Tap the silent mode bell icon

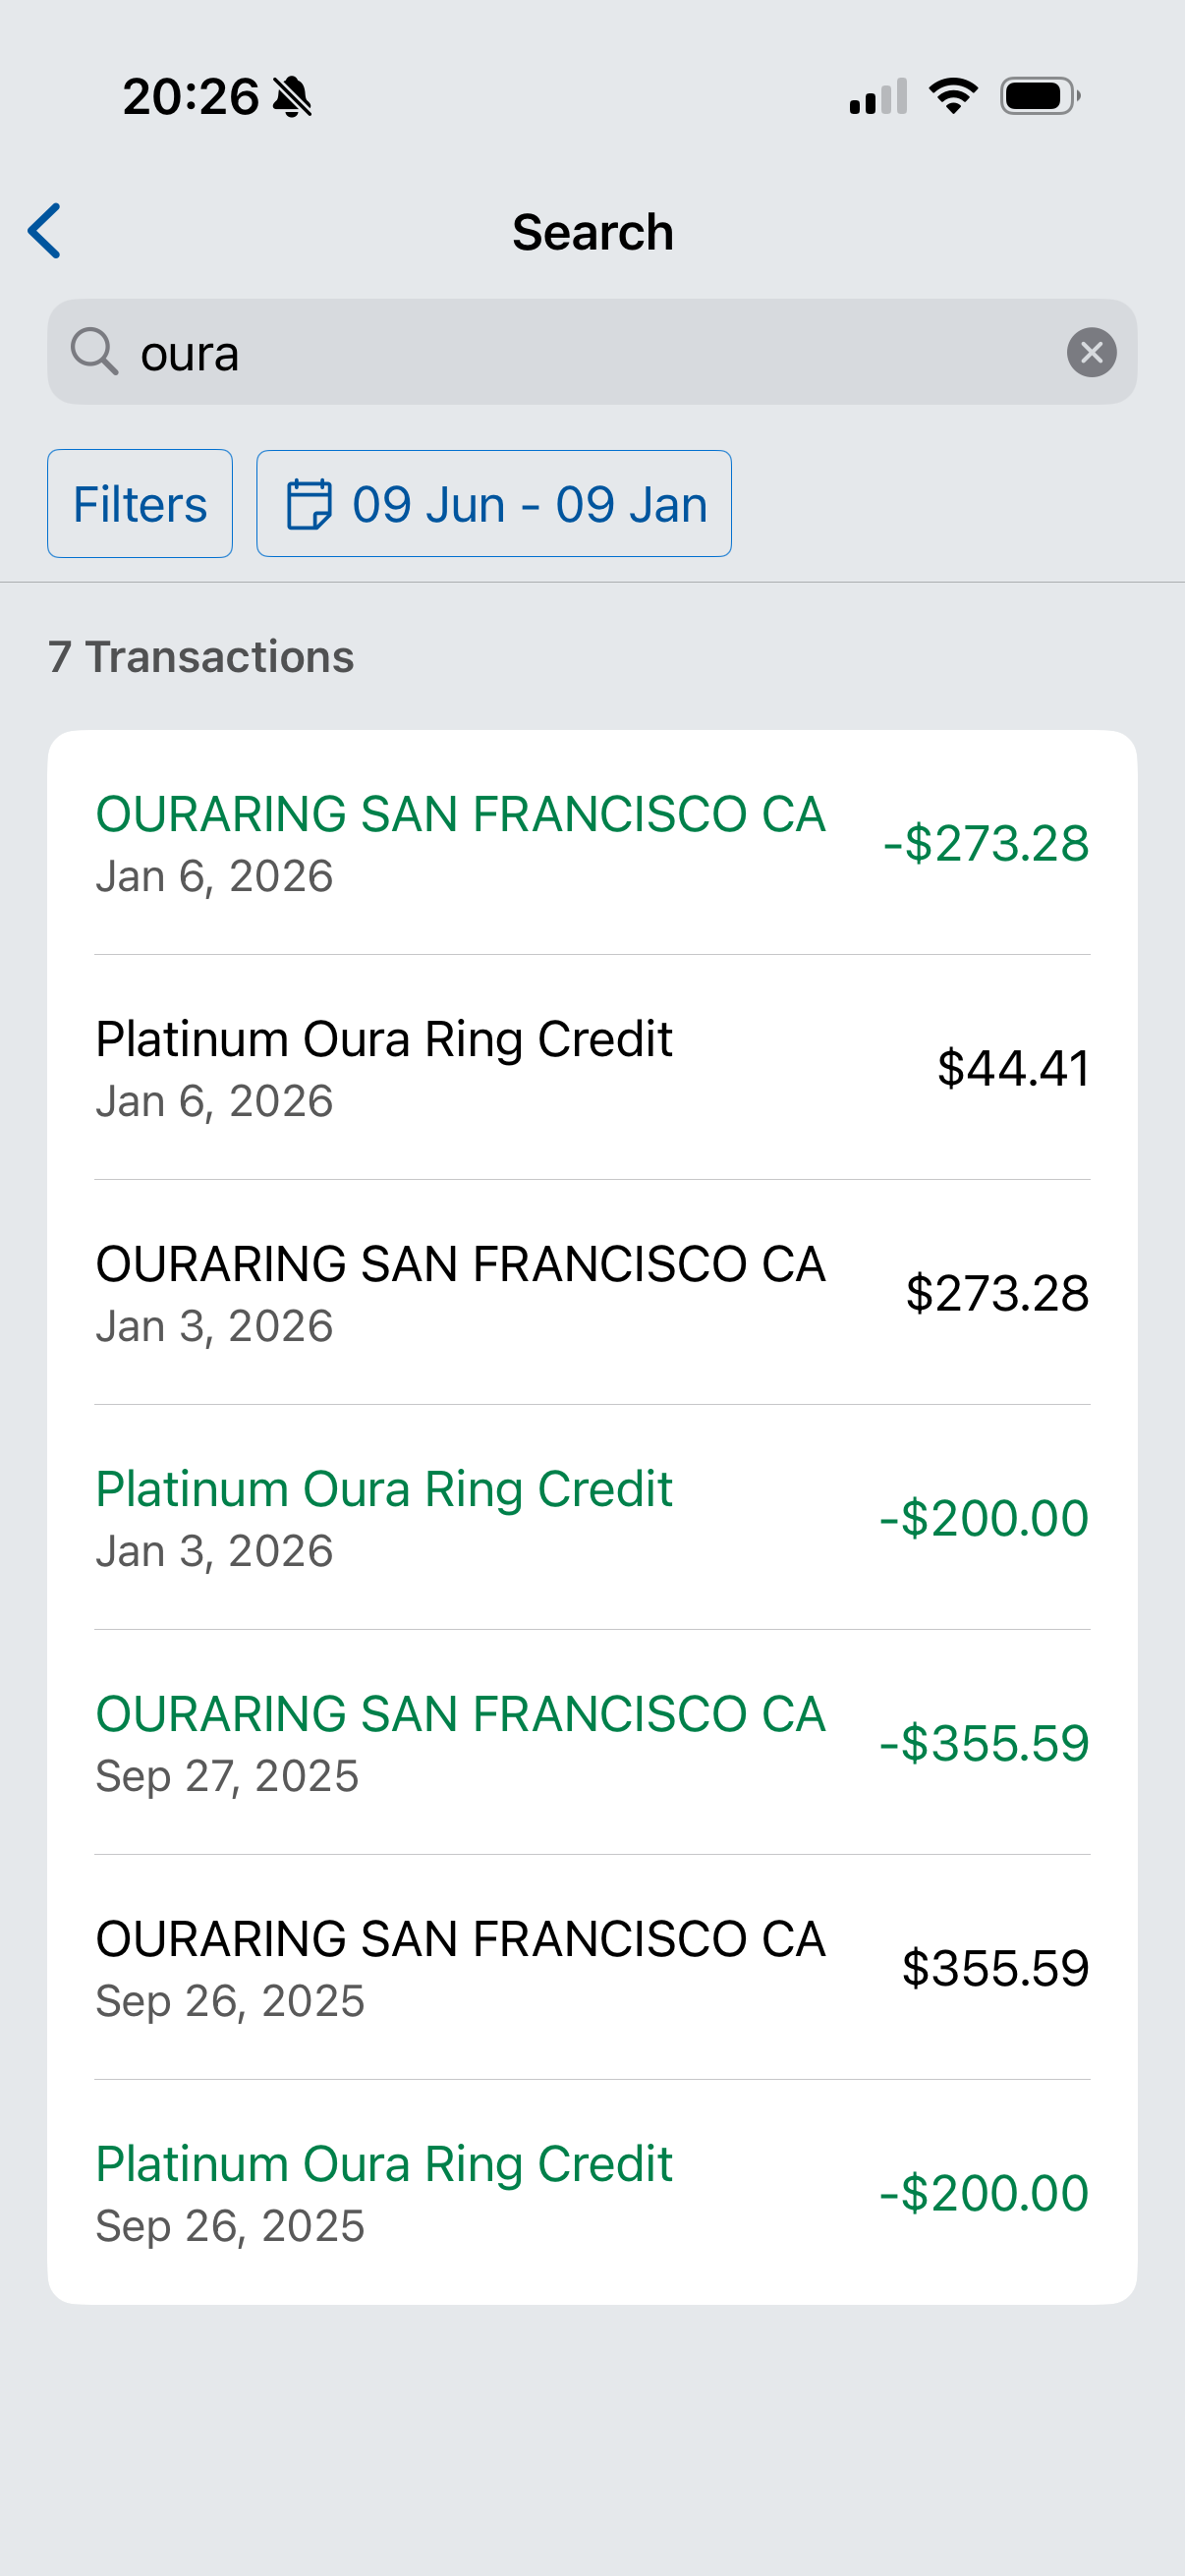pyautogui.click(x=292, y=97)
